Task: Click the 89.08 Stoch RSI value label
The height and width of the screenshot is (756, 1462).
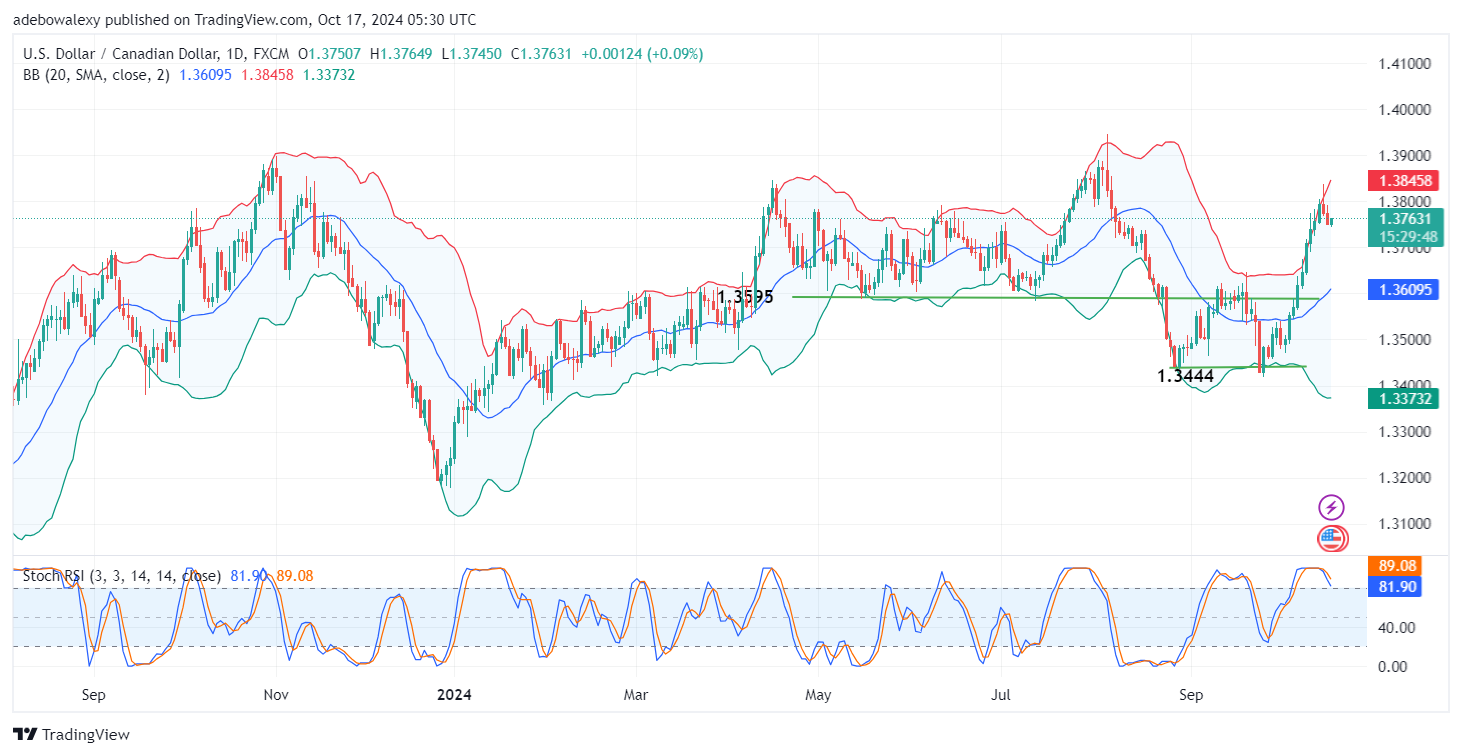Action: (1397, 566)
